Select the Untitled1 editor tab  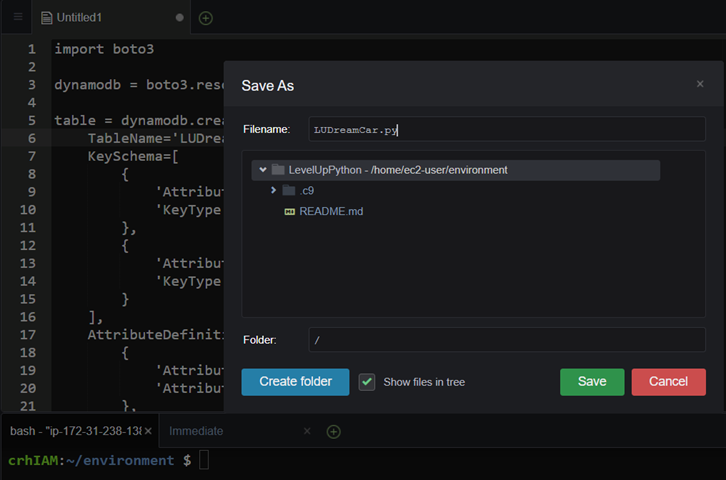[x=111, y=18]
